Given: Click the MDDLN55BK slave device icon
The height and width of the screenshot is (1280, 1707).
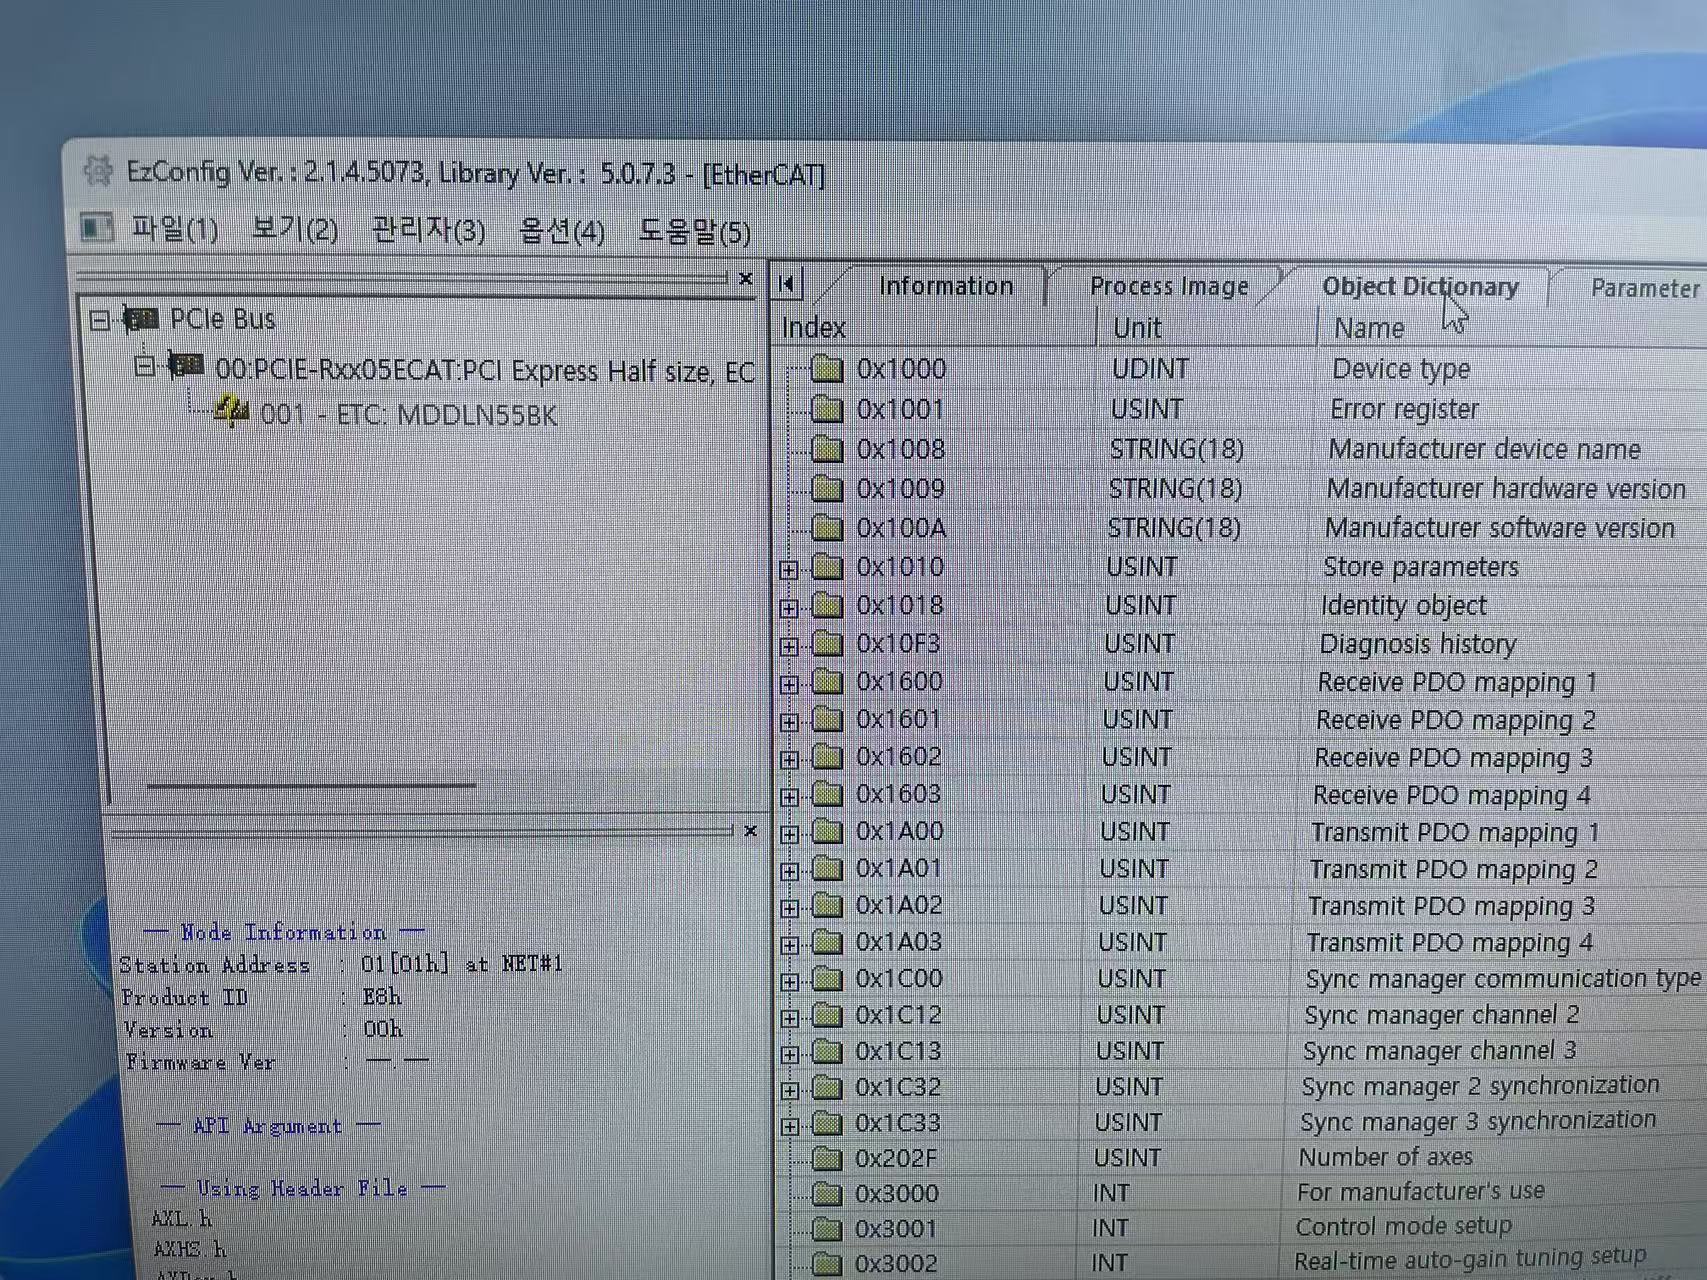Looking at the screenshot, I should coord(231,411).
